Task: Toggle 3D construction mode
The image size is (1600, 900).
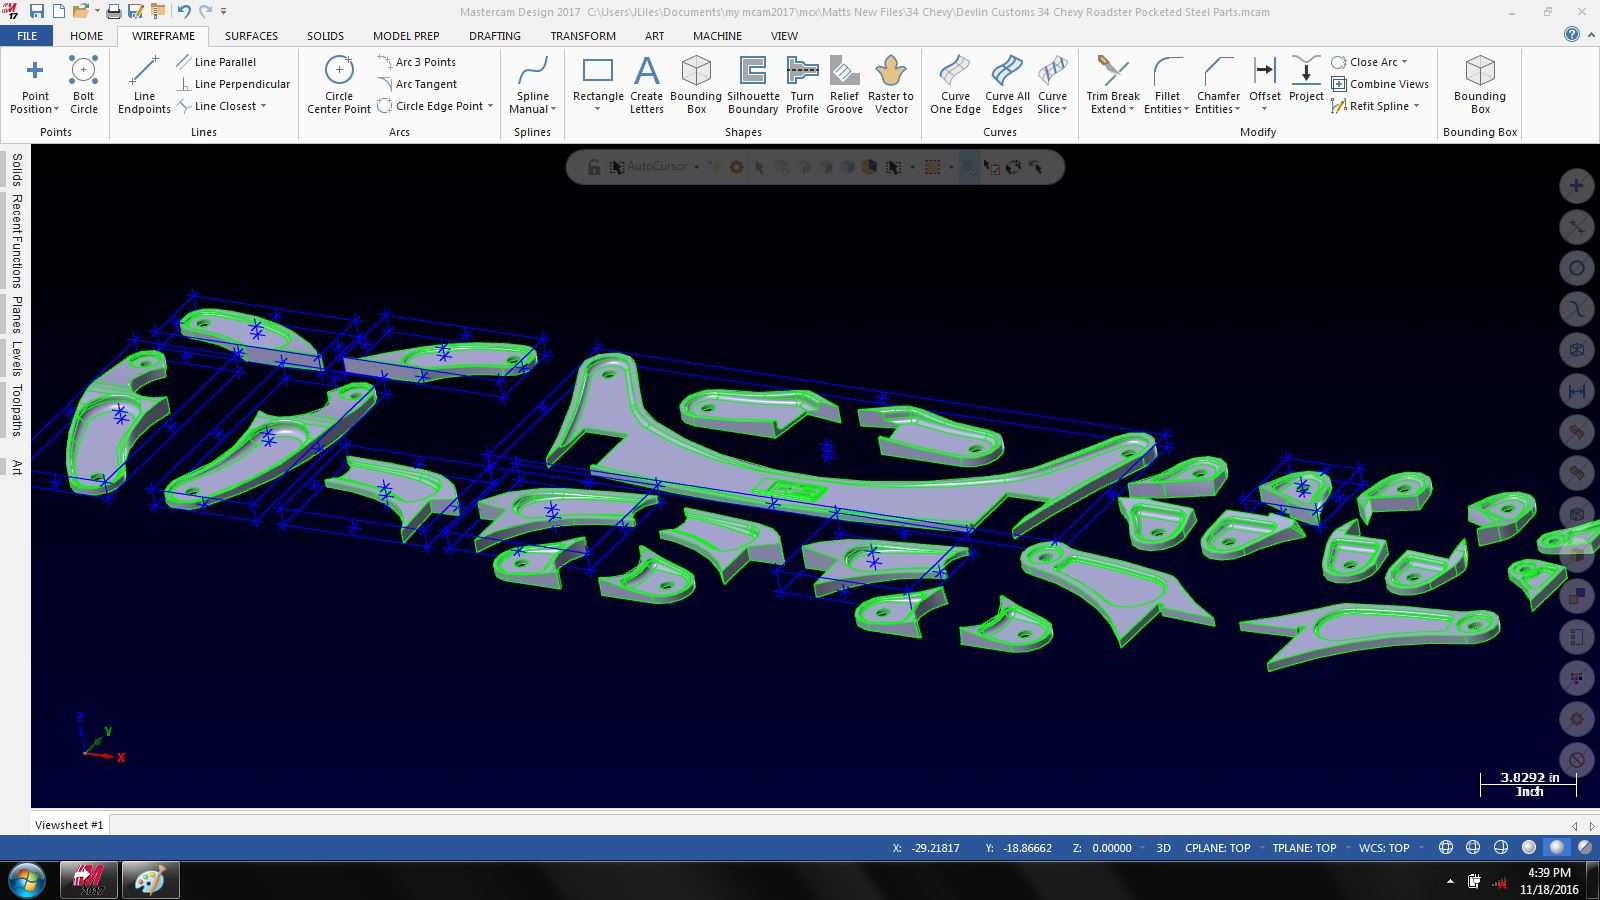Action: [x=1163, y=848]
